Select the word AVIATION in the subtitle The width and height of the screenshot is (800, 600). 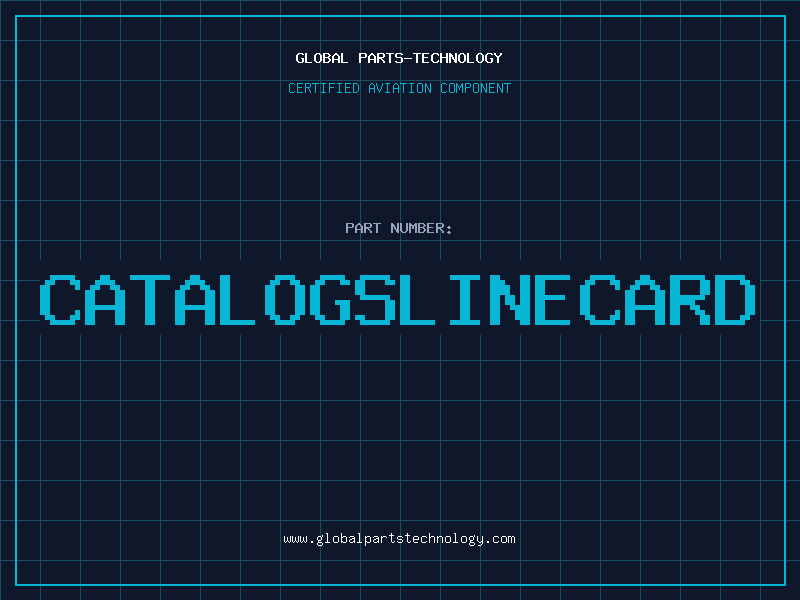400,88
